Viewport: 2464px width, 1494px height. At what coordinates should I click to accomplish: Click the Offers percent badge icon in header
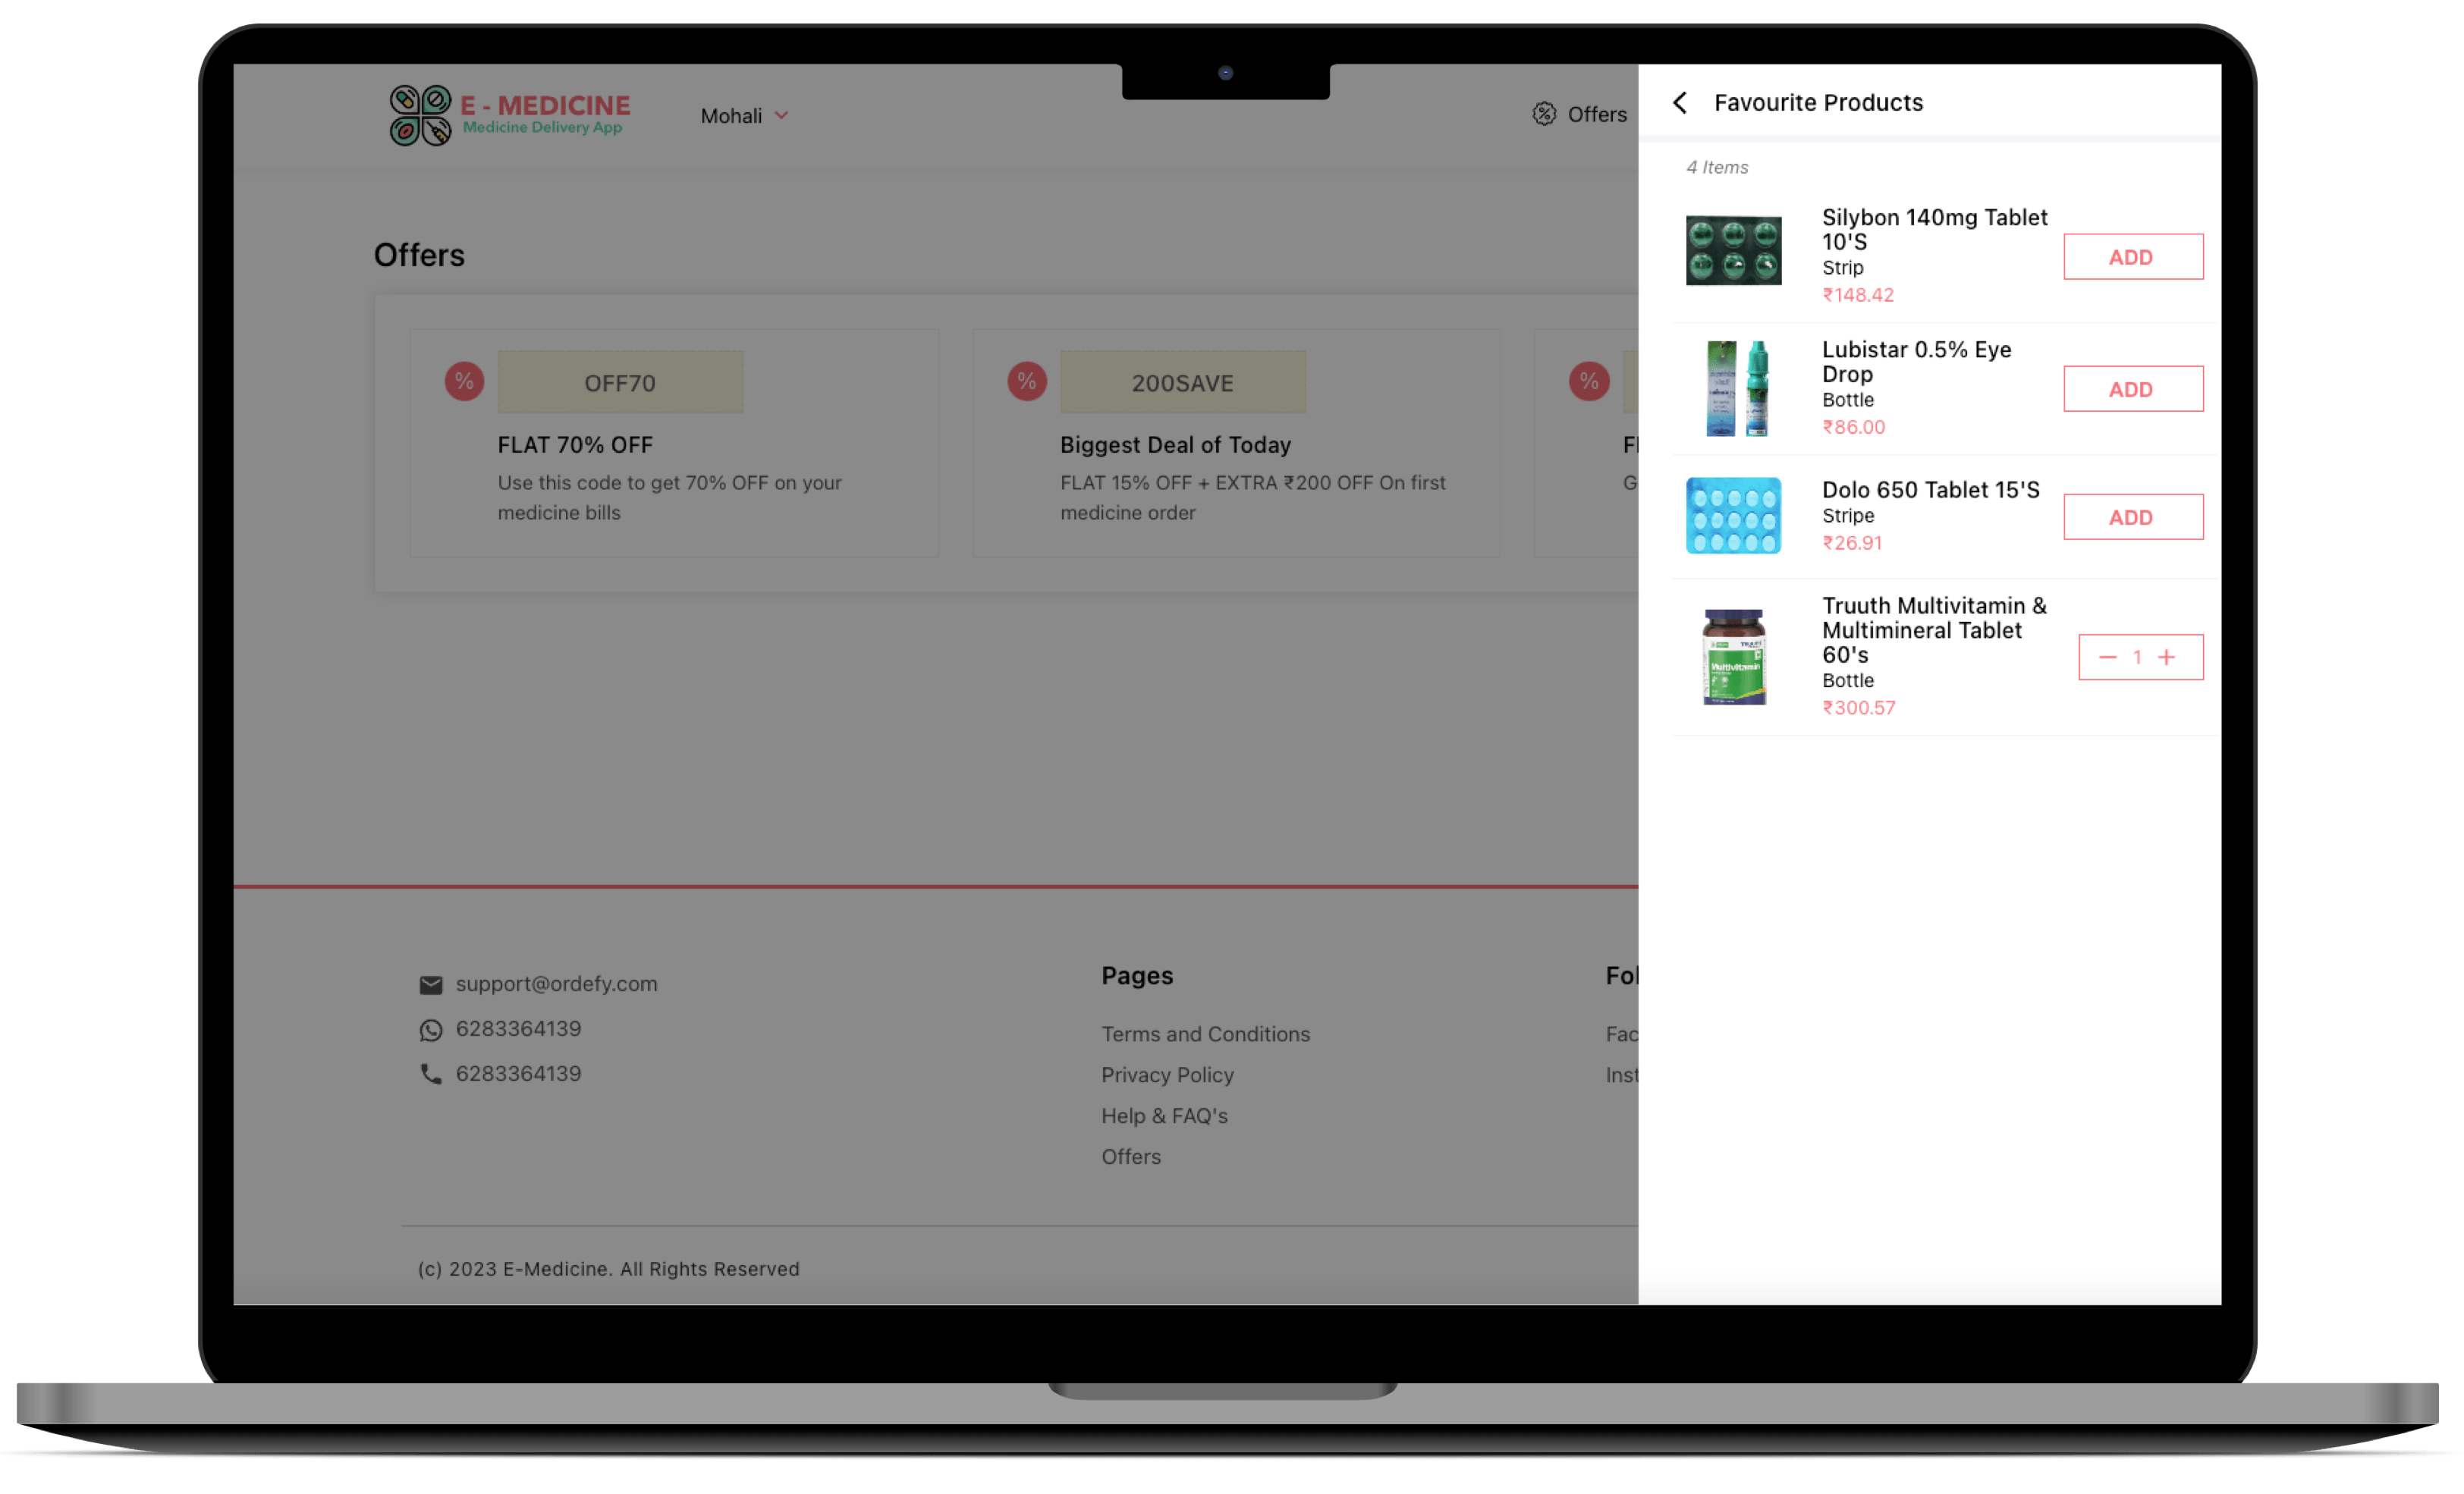pos(1544,114)
